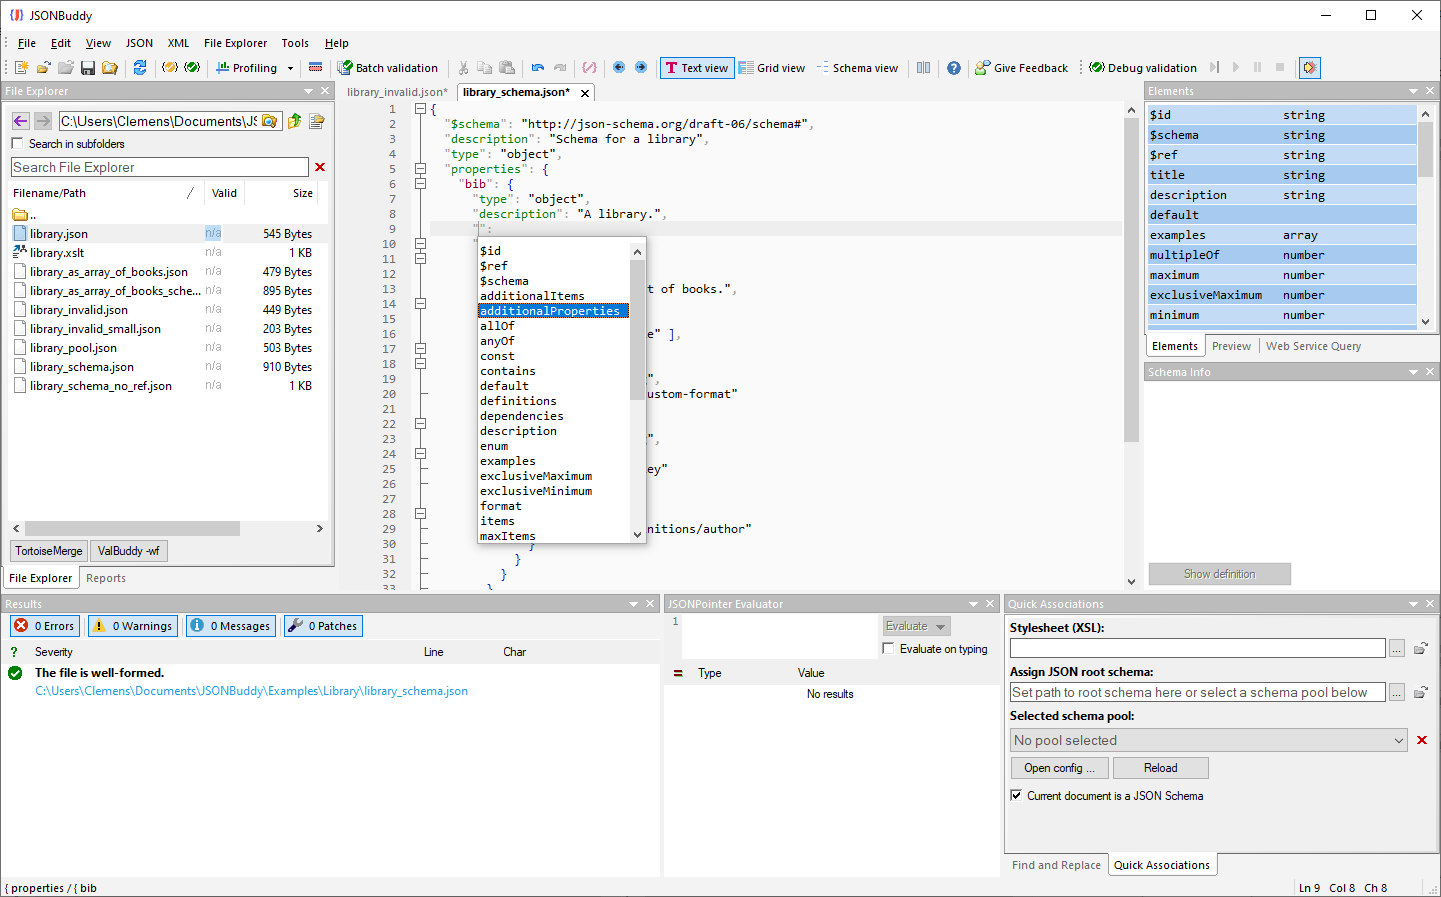
Task: Uncheck Current document is a JSON Schema
Action: coord(1016,796)
